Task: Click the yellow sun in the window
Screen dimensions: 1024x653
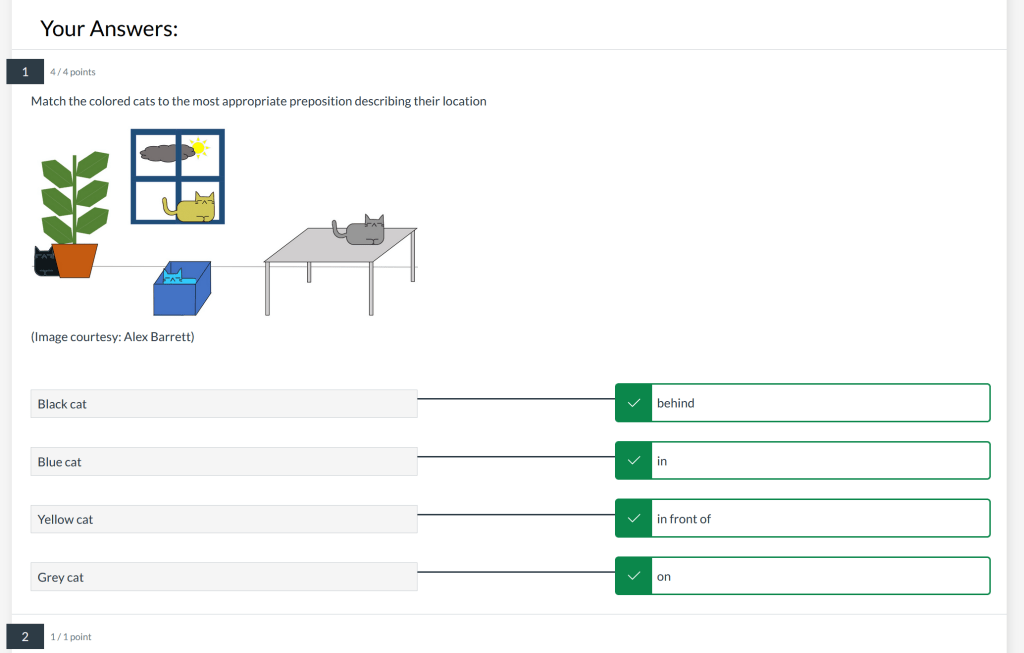Action: (199, 149)
